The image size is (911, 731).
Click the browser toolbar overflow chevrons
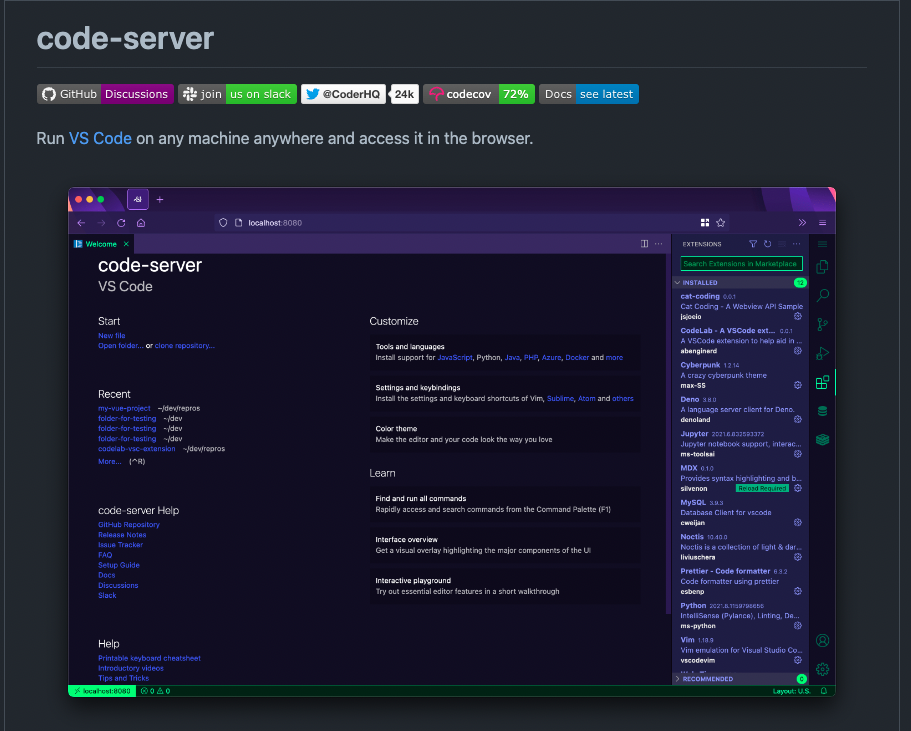tap(802, 223)
